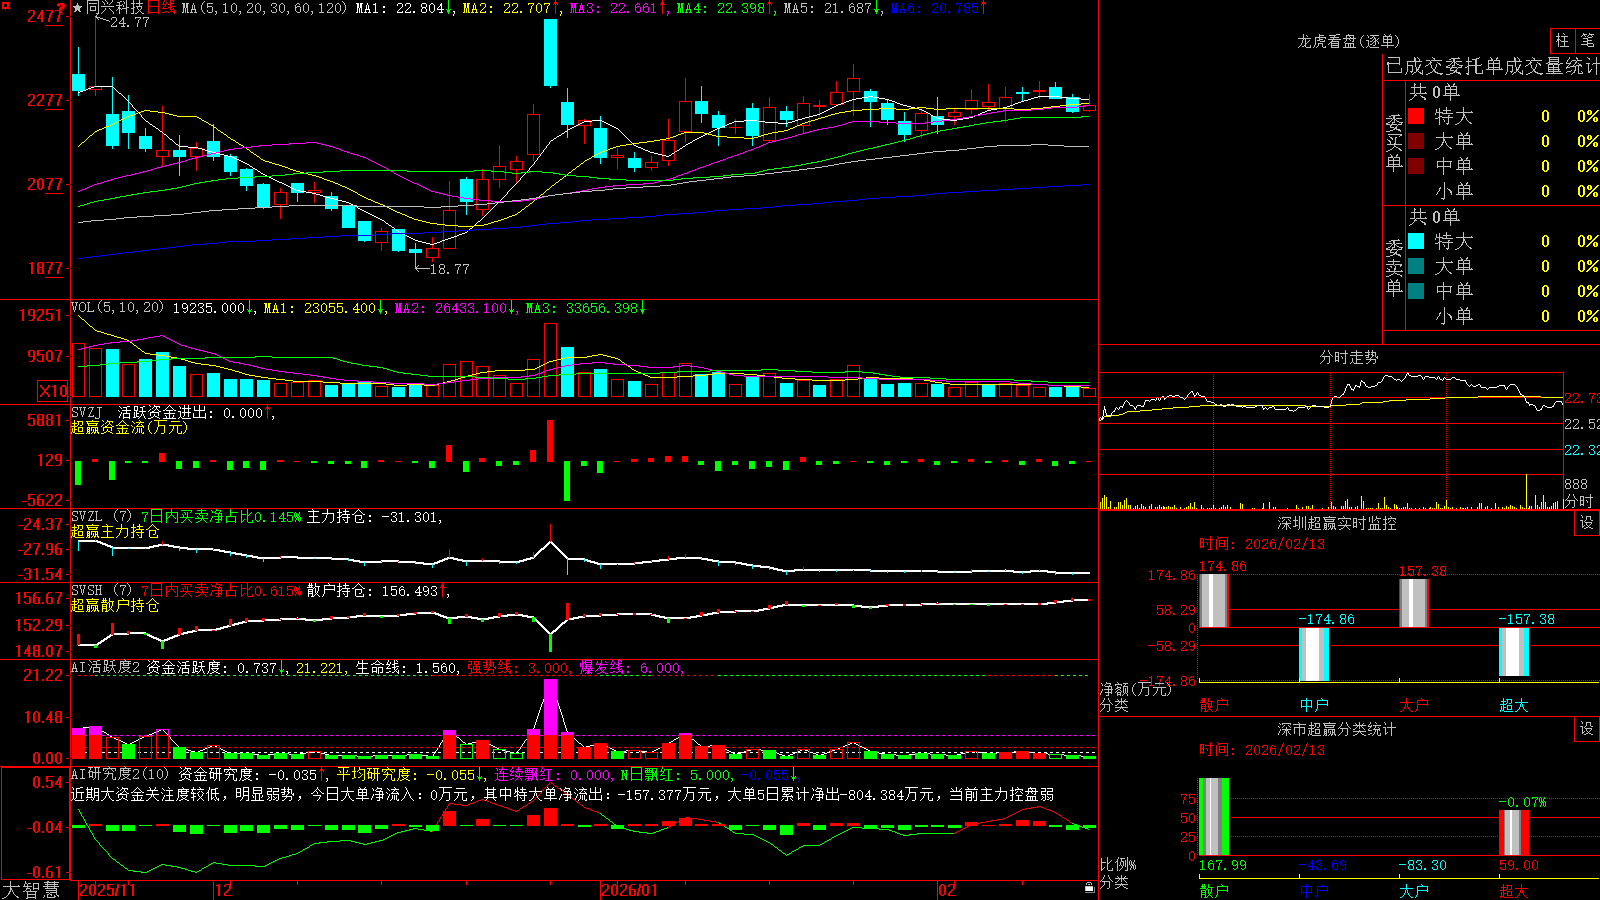Image resolution: width=1600 pixels, height=900 pixels.
Task: Click the red 特大 buy-order color swatch
Action: pyautogui.click(x=1416, y=116)
